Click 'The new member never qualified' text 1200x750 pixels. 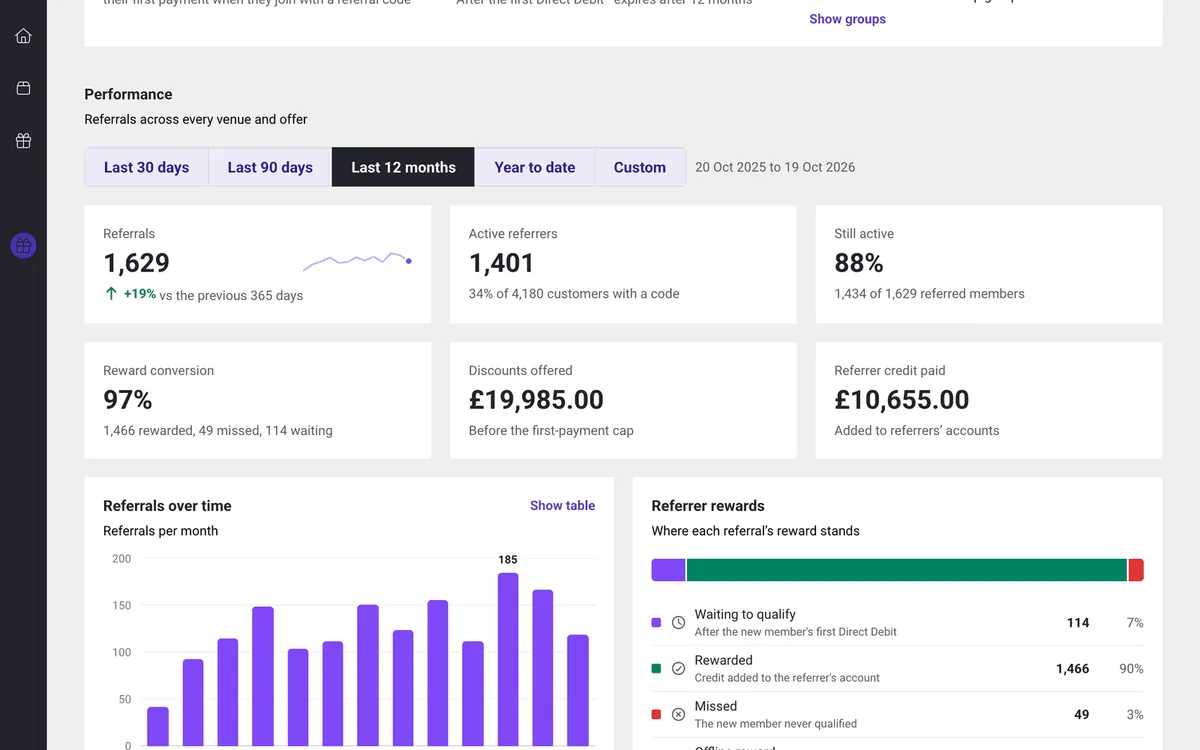(x=776, y=724)
